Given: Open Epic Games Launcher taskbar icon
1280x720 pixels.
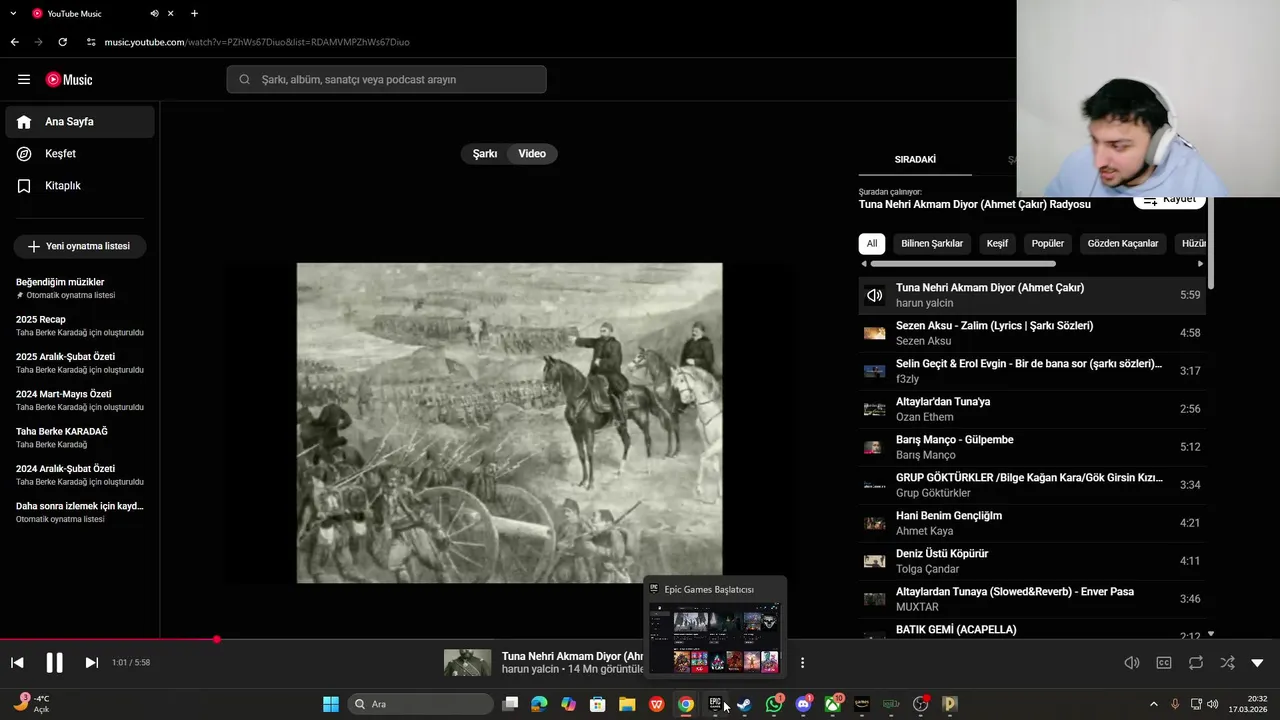Looking at the screenshot, I should pyautogui.click(x=715, y=704).
